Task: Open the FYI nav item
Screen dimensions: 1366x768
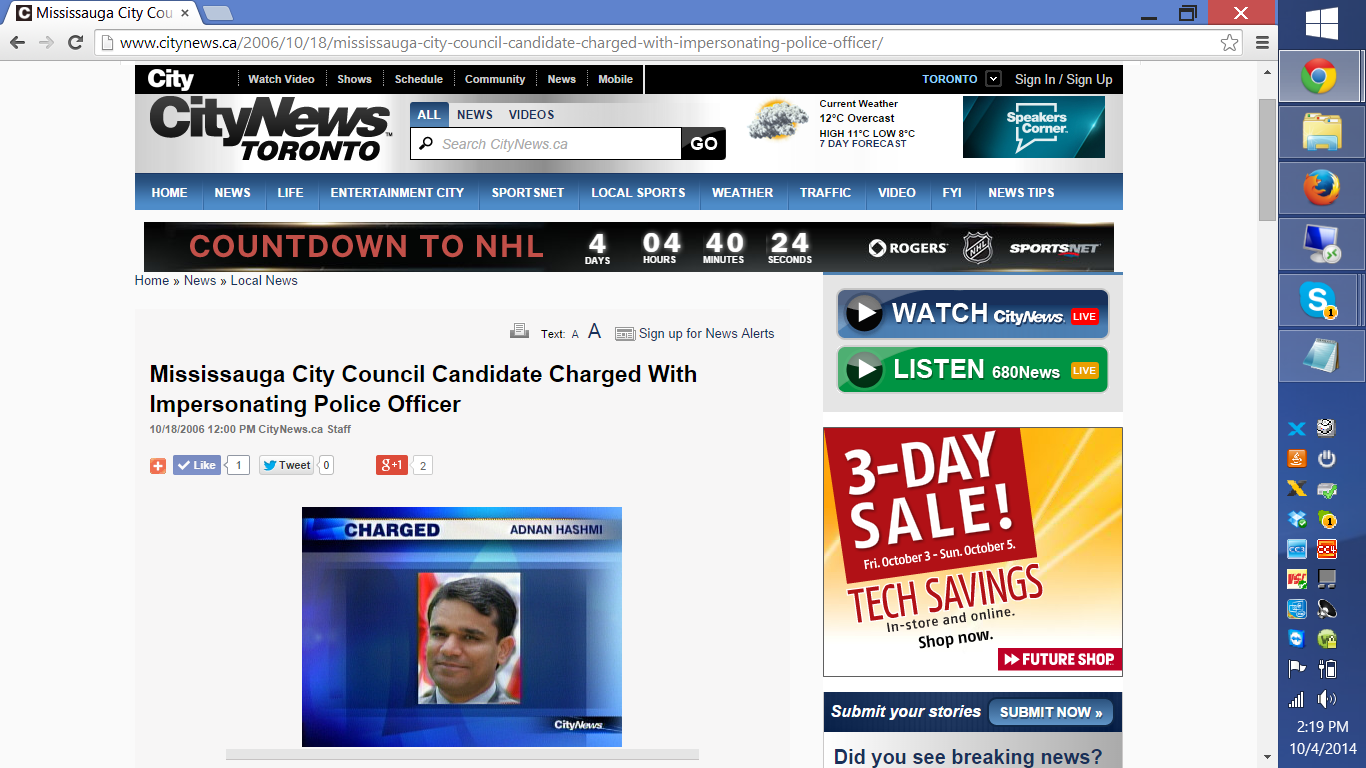Action: 952,192
